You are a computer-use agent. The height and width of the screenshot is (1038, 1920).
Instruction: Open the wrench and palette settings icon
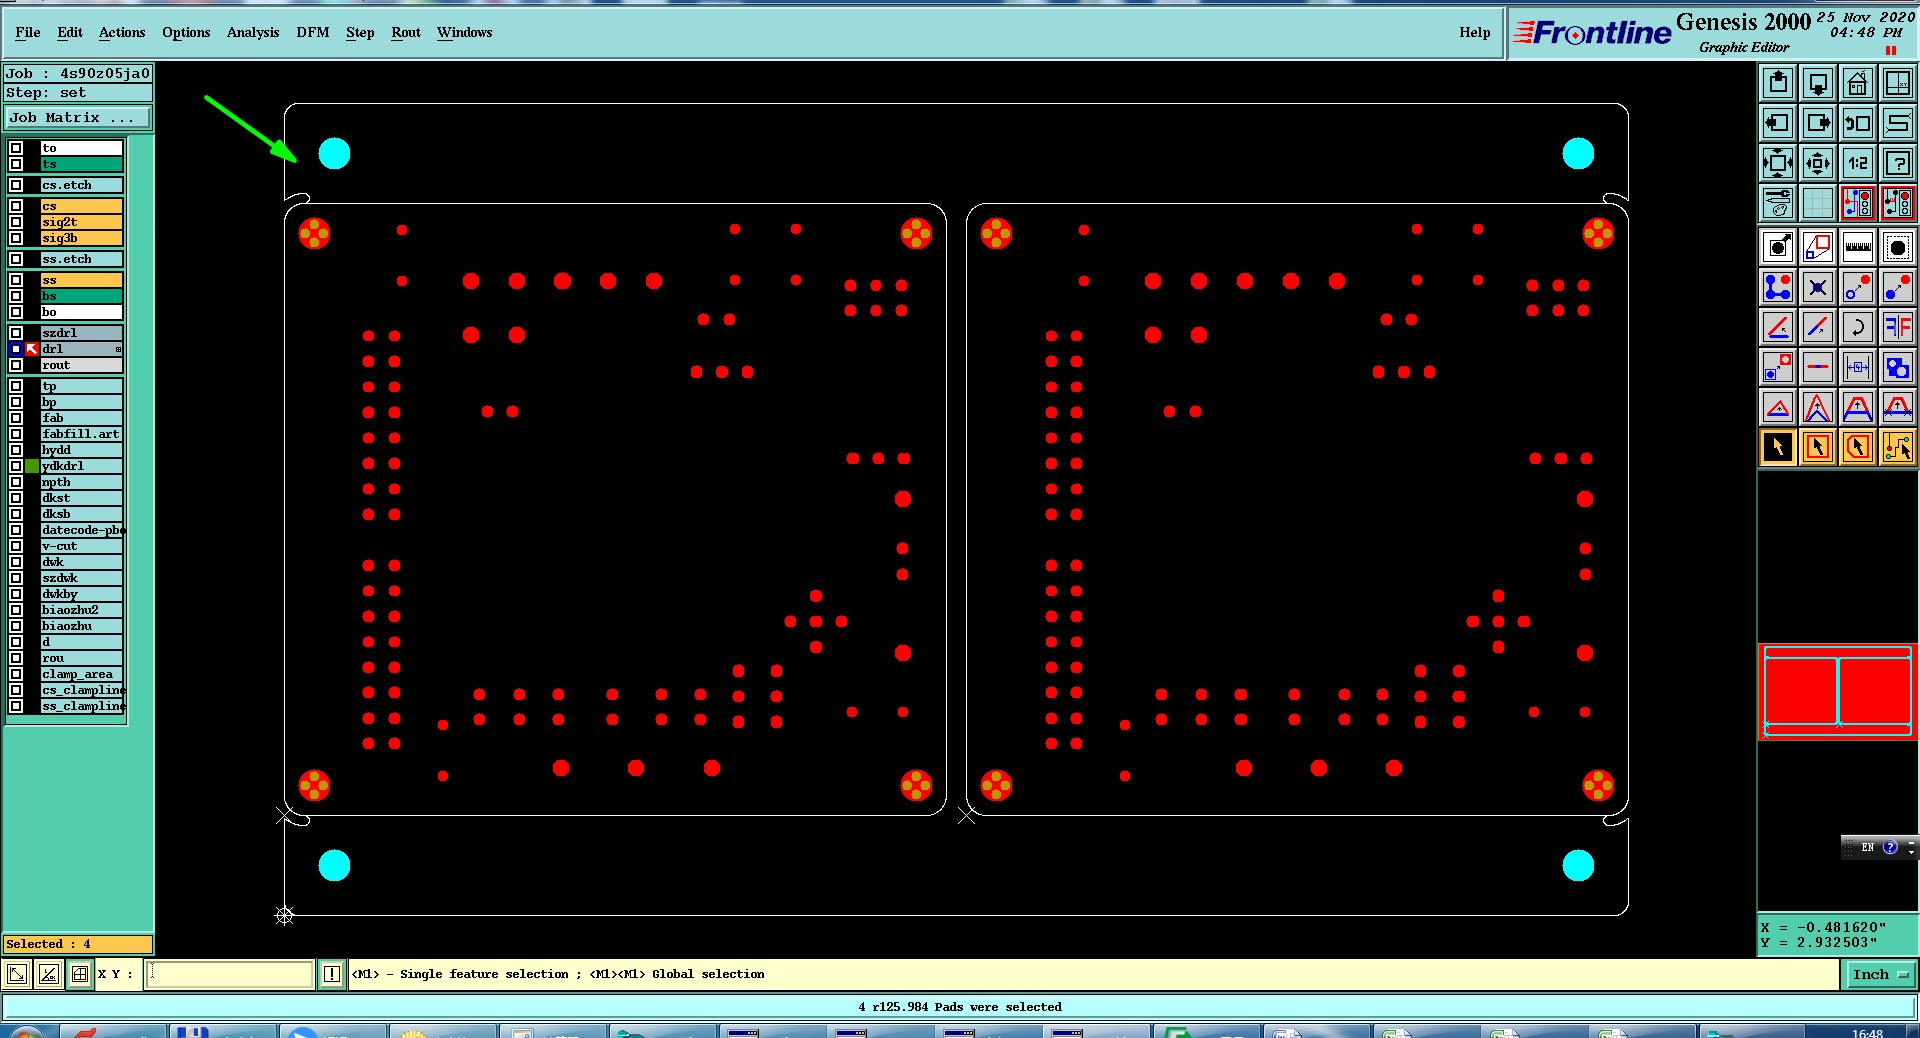tap(1778, 203)
